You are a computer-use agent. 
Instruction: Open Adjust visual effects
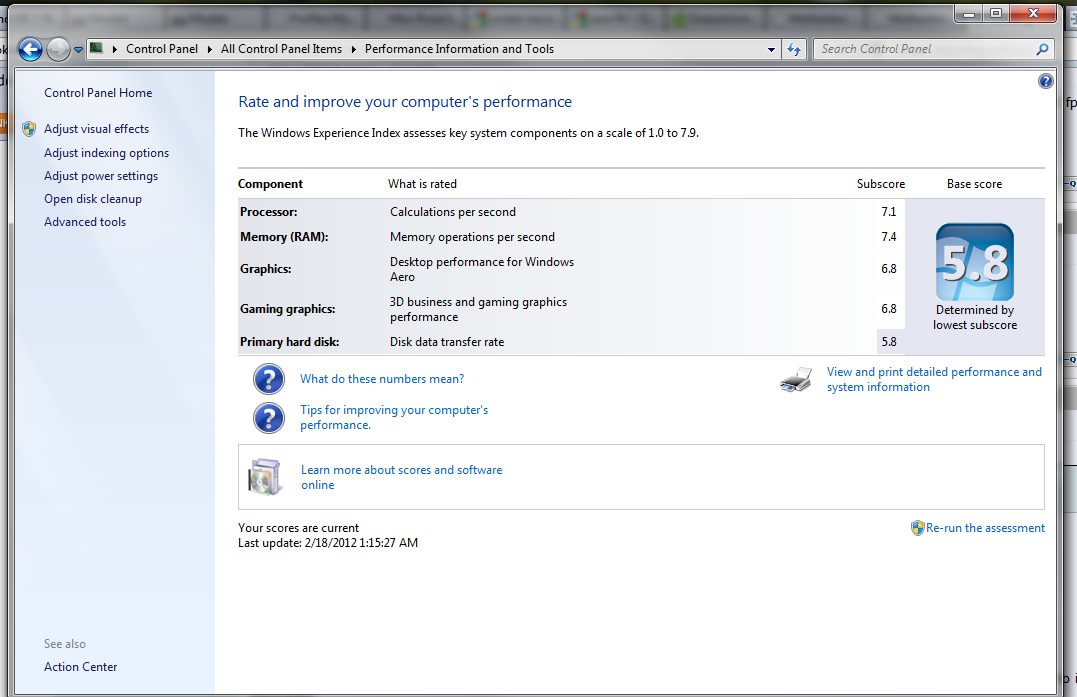(96, 129)
